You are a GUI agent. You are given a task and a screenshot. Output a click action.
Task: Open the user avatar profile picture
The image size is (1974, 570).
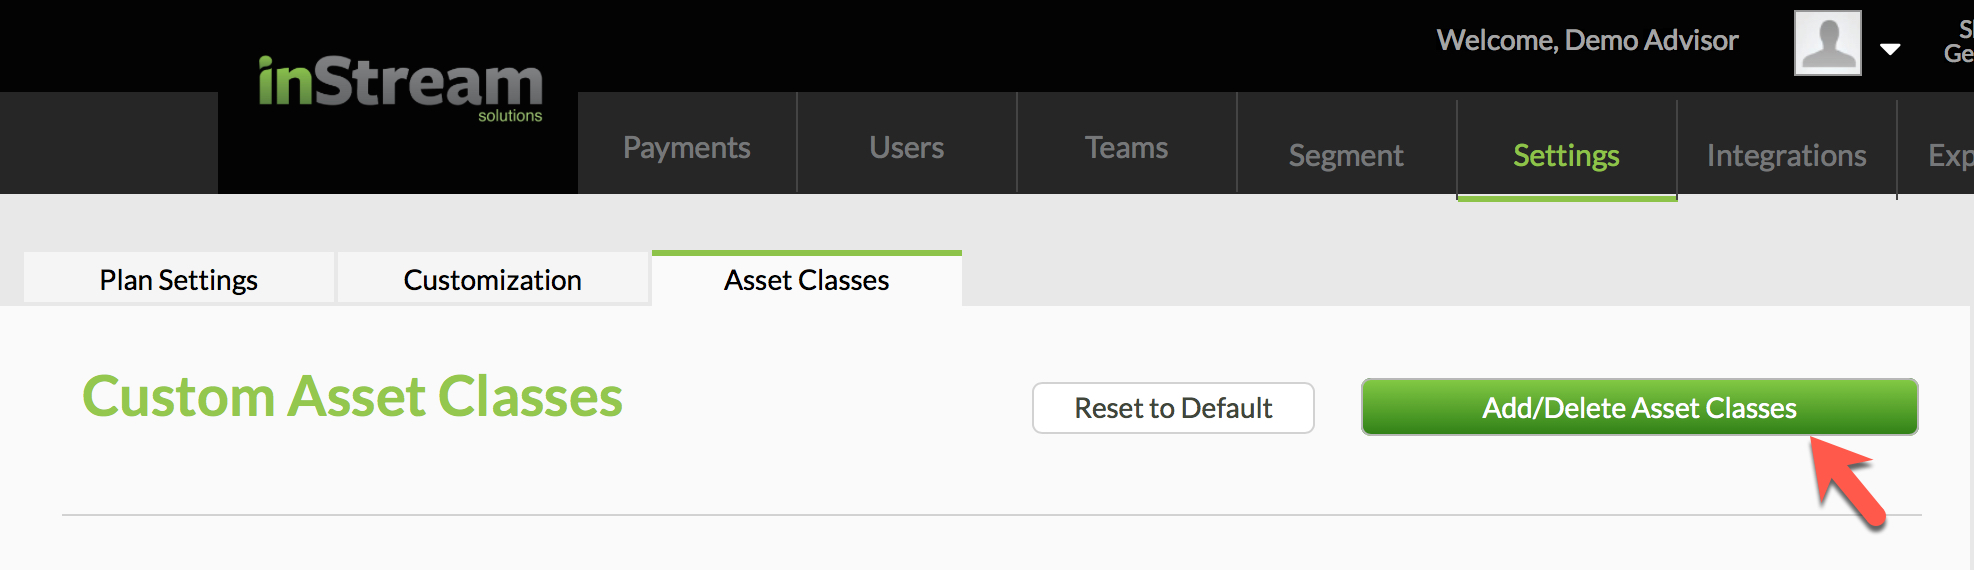1827,43
